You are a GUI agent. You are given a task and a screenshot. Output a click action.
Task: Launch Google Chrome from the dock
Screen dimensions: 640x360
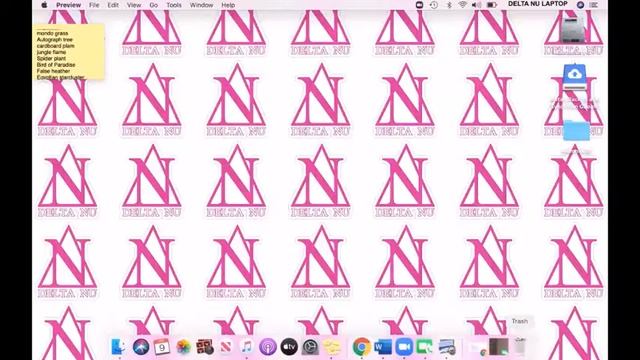click(362, 347)
